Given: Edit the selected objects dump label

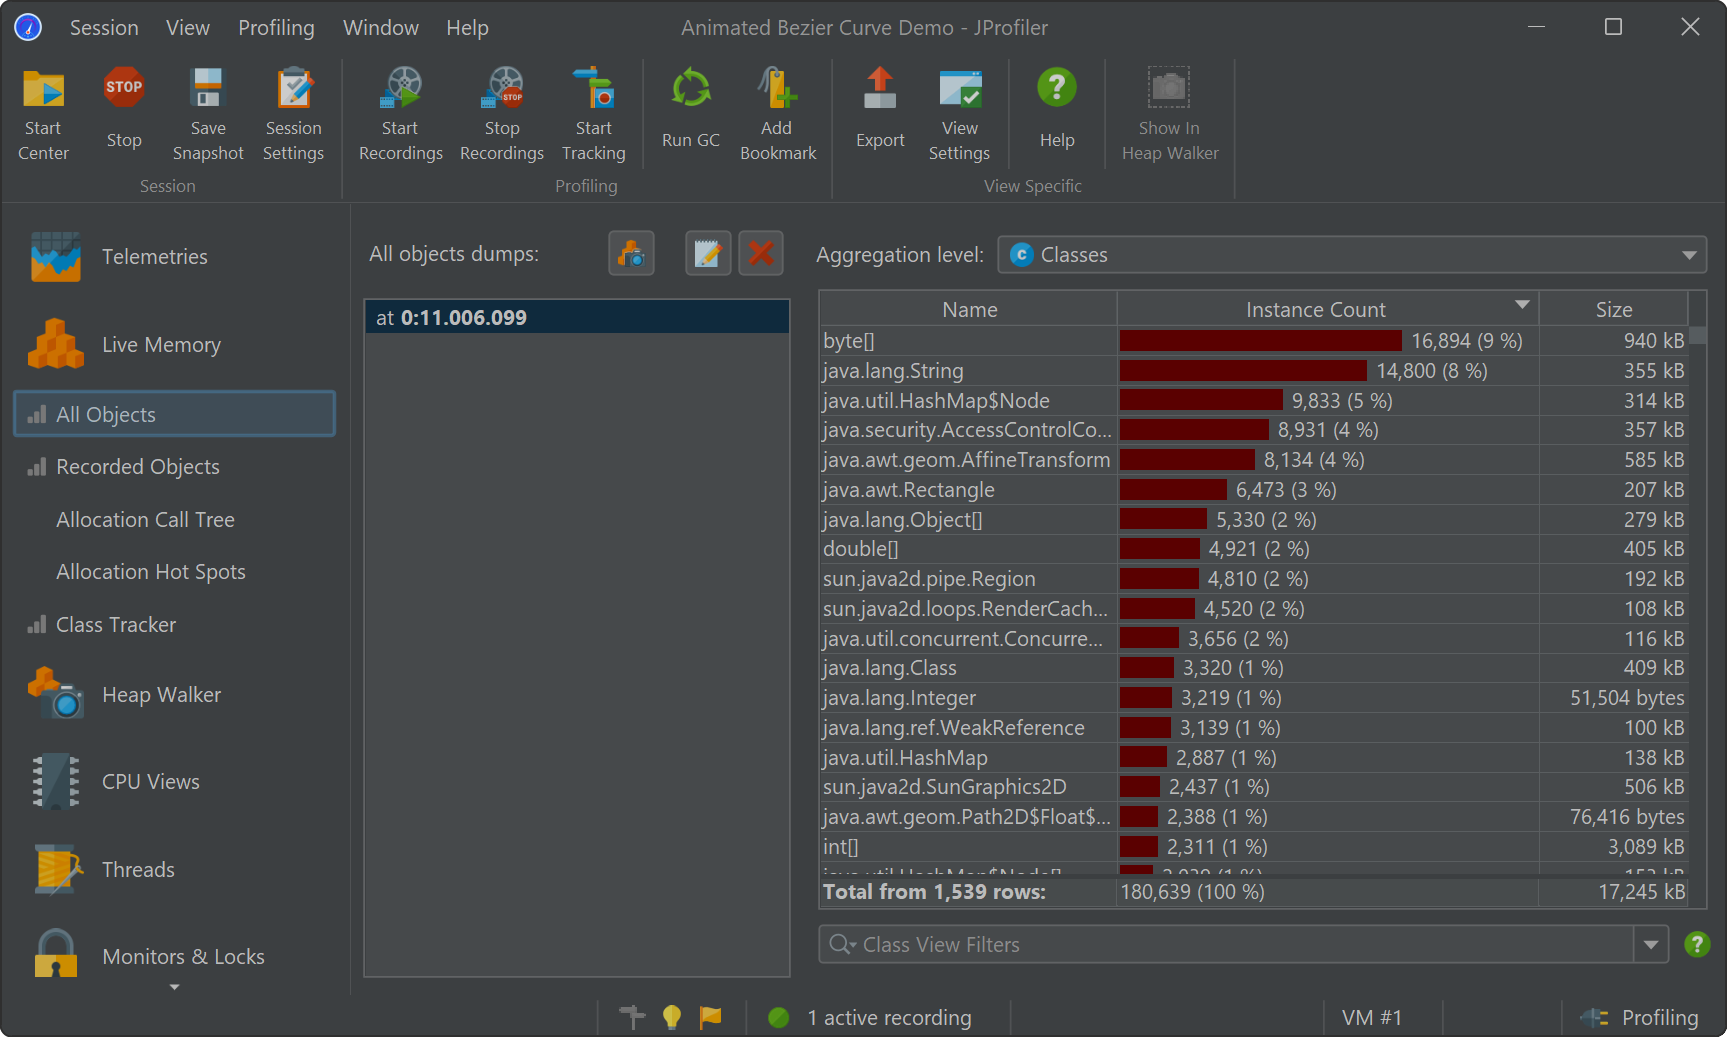Looking at the screenshot, I should [x=708, y=254].
